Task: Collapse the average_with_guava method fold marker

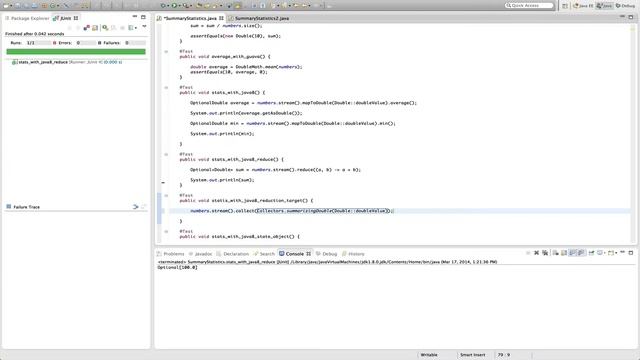Action: coord(166,52)
